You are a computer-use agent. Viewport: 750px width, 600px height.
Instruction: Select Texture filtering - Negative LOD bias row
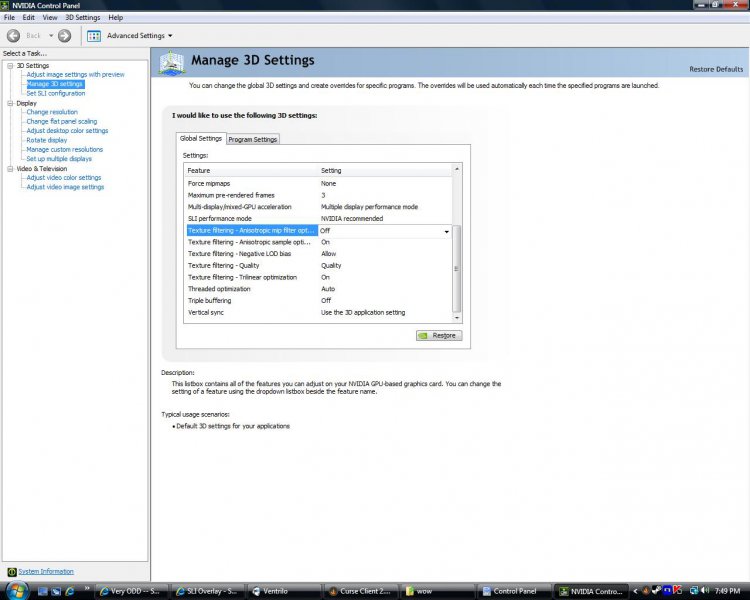[319, 254]
